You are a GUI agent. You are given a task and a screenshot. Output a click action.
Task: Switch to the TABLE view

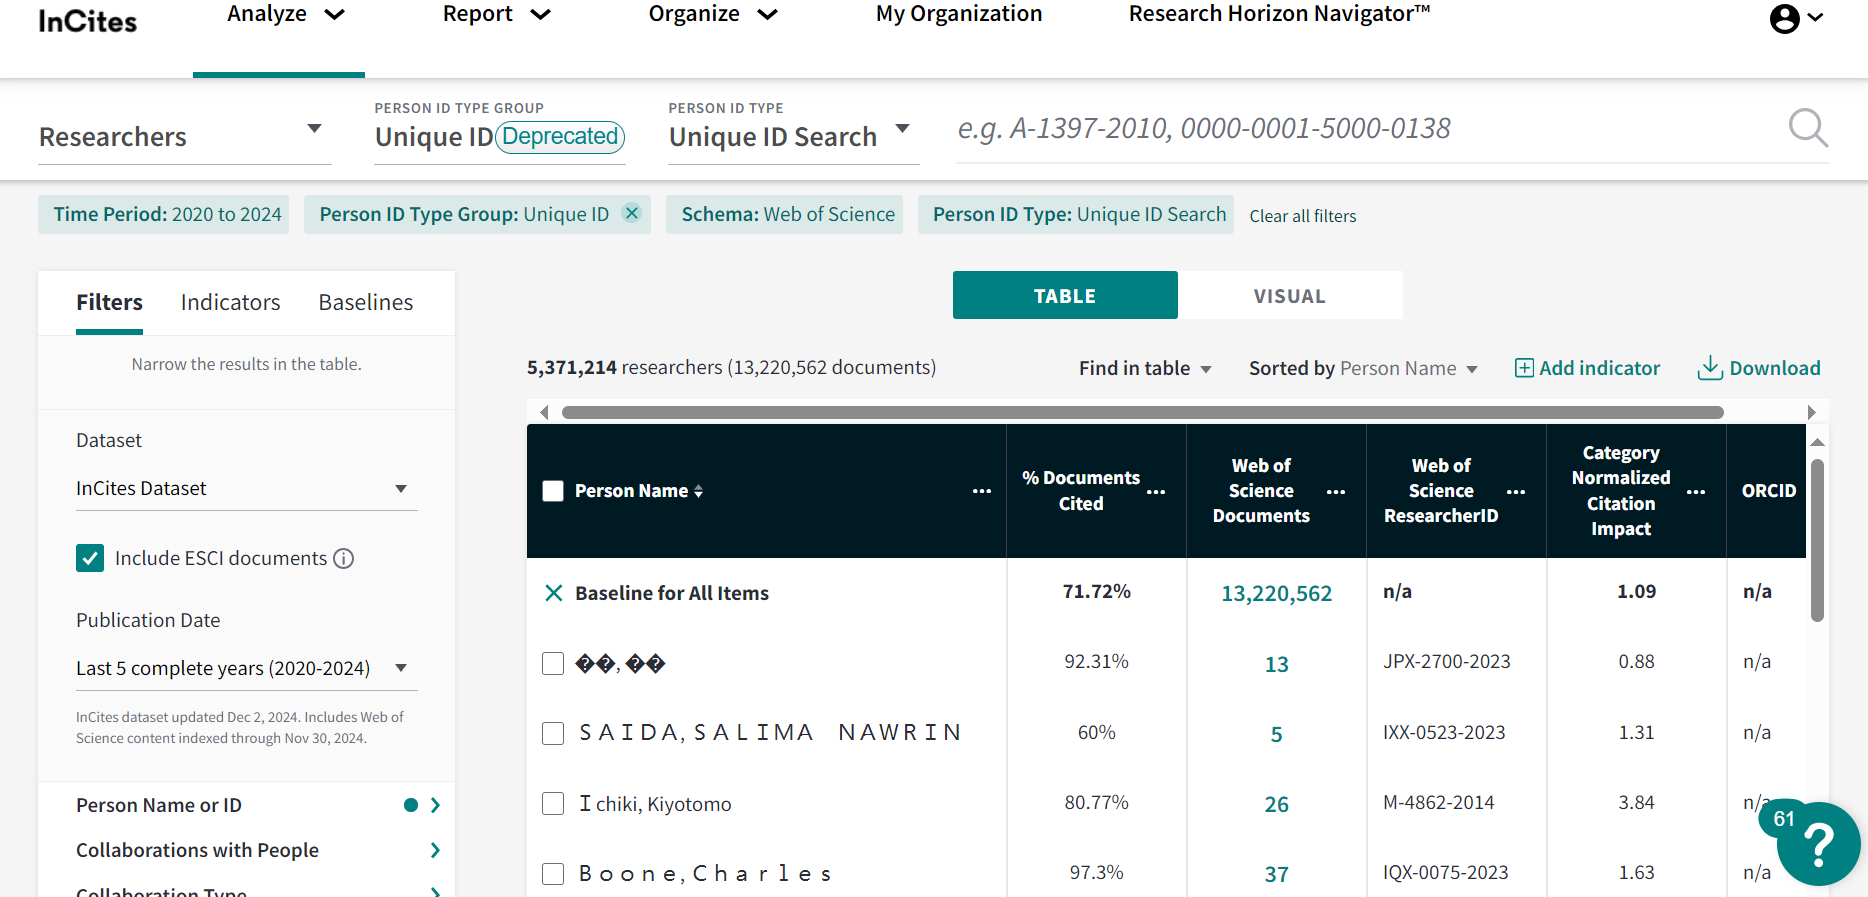point(1065,295)
